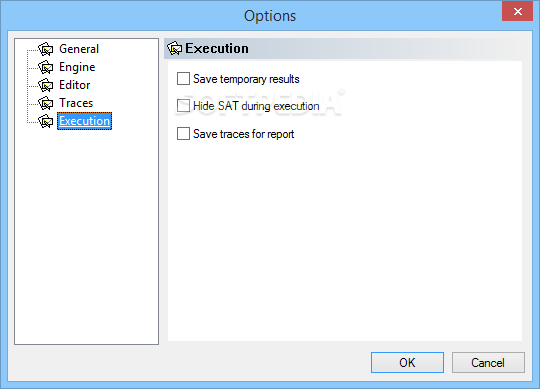This screenshot has height=389, width=540.
Task: Toggle Hide SAT during execution checkbox
Action: pyautogui.click(x=183, y=106)
